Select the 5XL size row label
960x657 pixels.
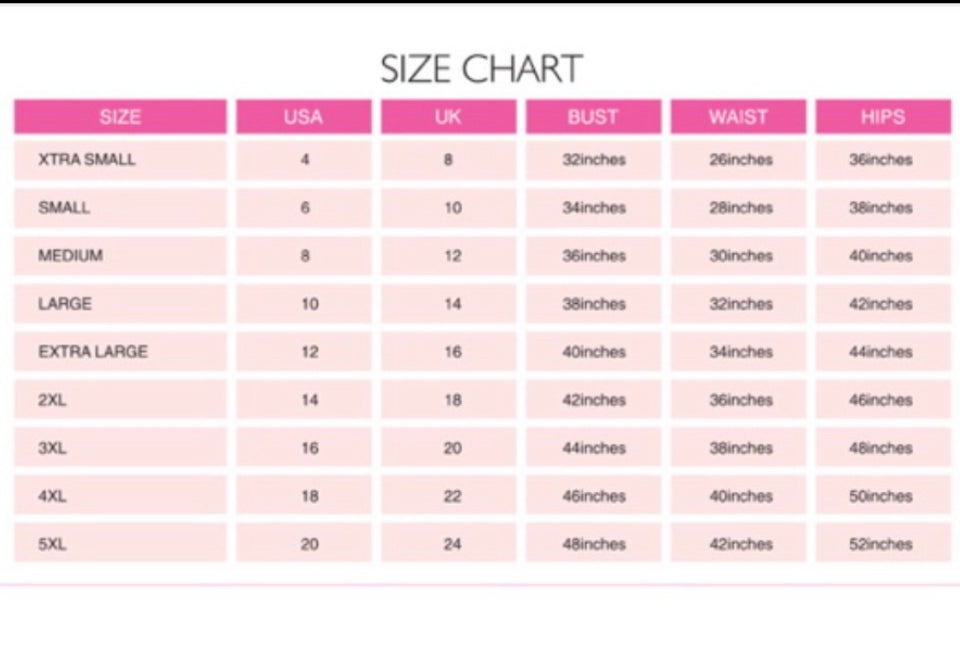(52, 544)
